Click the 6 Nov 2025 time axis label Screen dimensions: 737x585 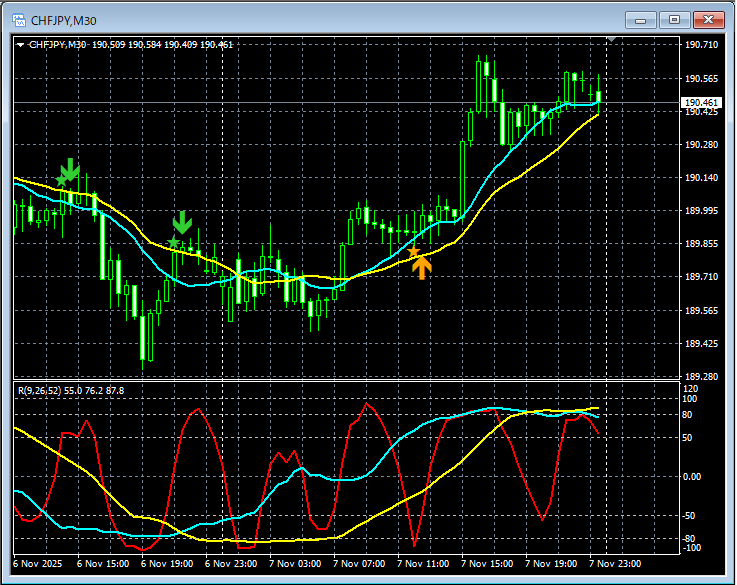coord(38,563)
